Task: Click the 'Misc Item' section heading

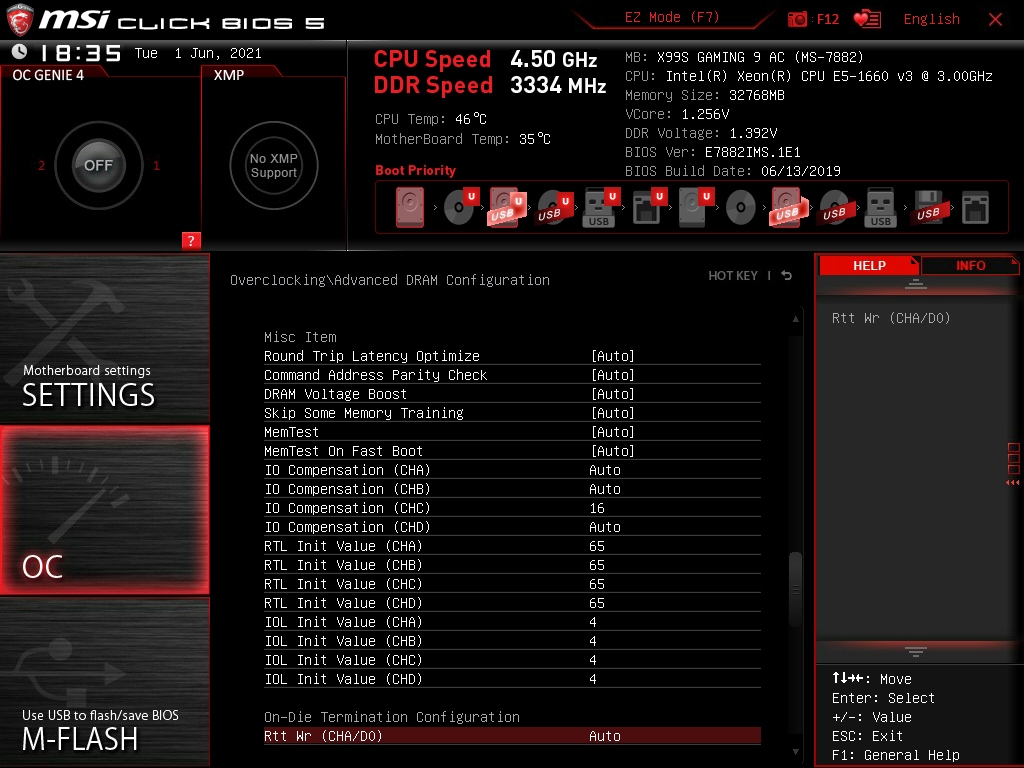Action: click(x=300, y=337)
